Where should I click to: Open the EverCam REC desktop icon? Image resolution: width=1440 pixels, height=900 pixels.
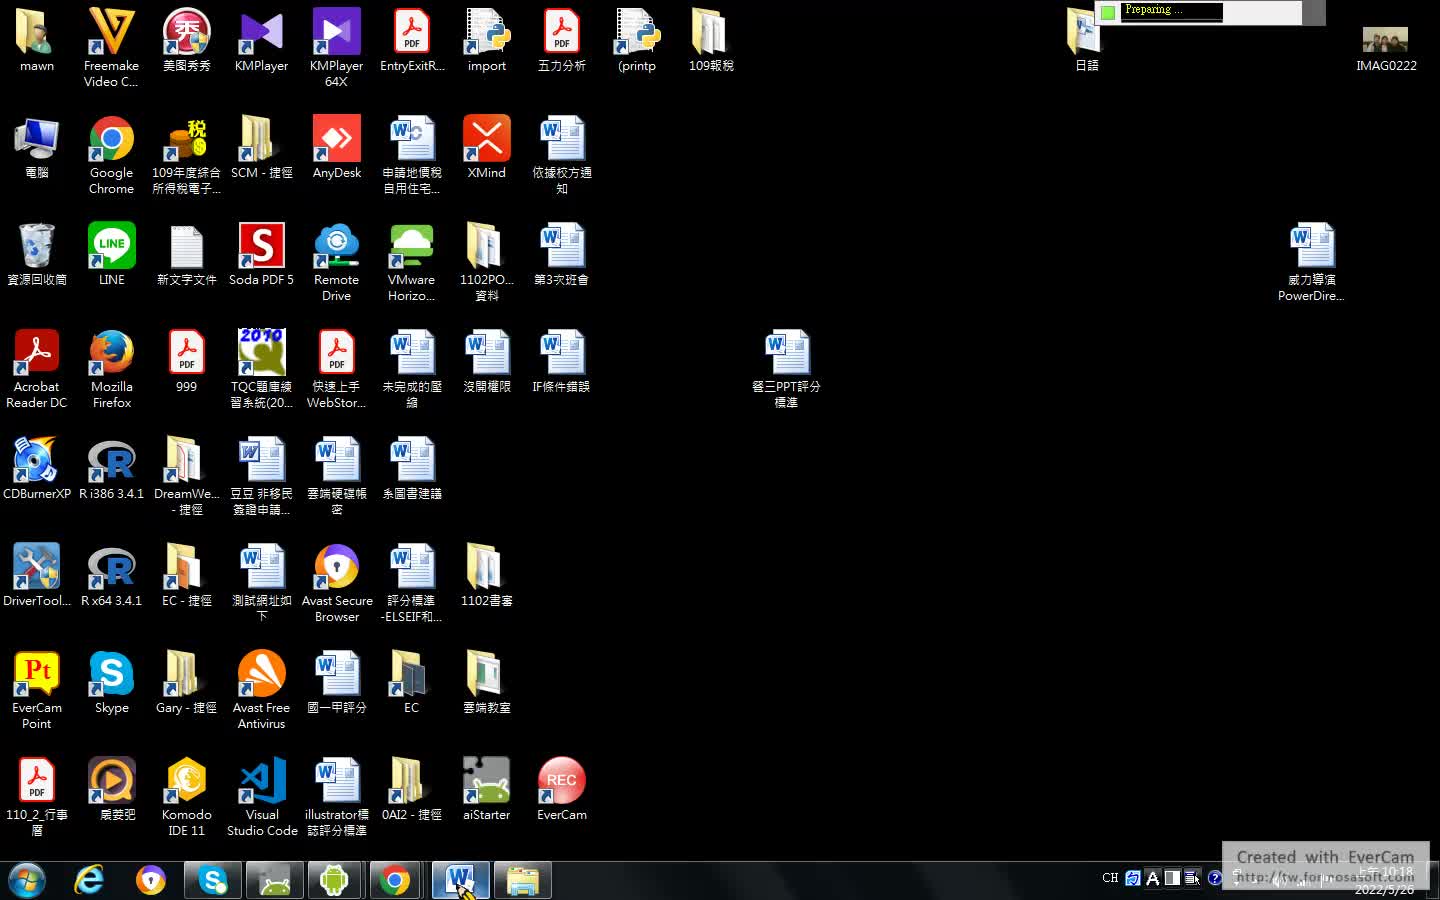point(562,788)
